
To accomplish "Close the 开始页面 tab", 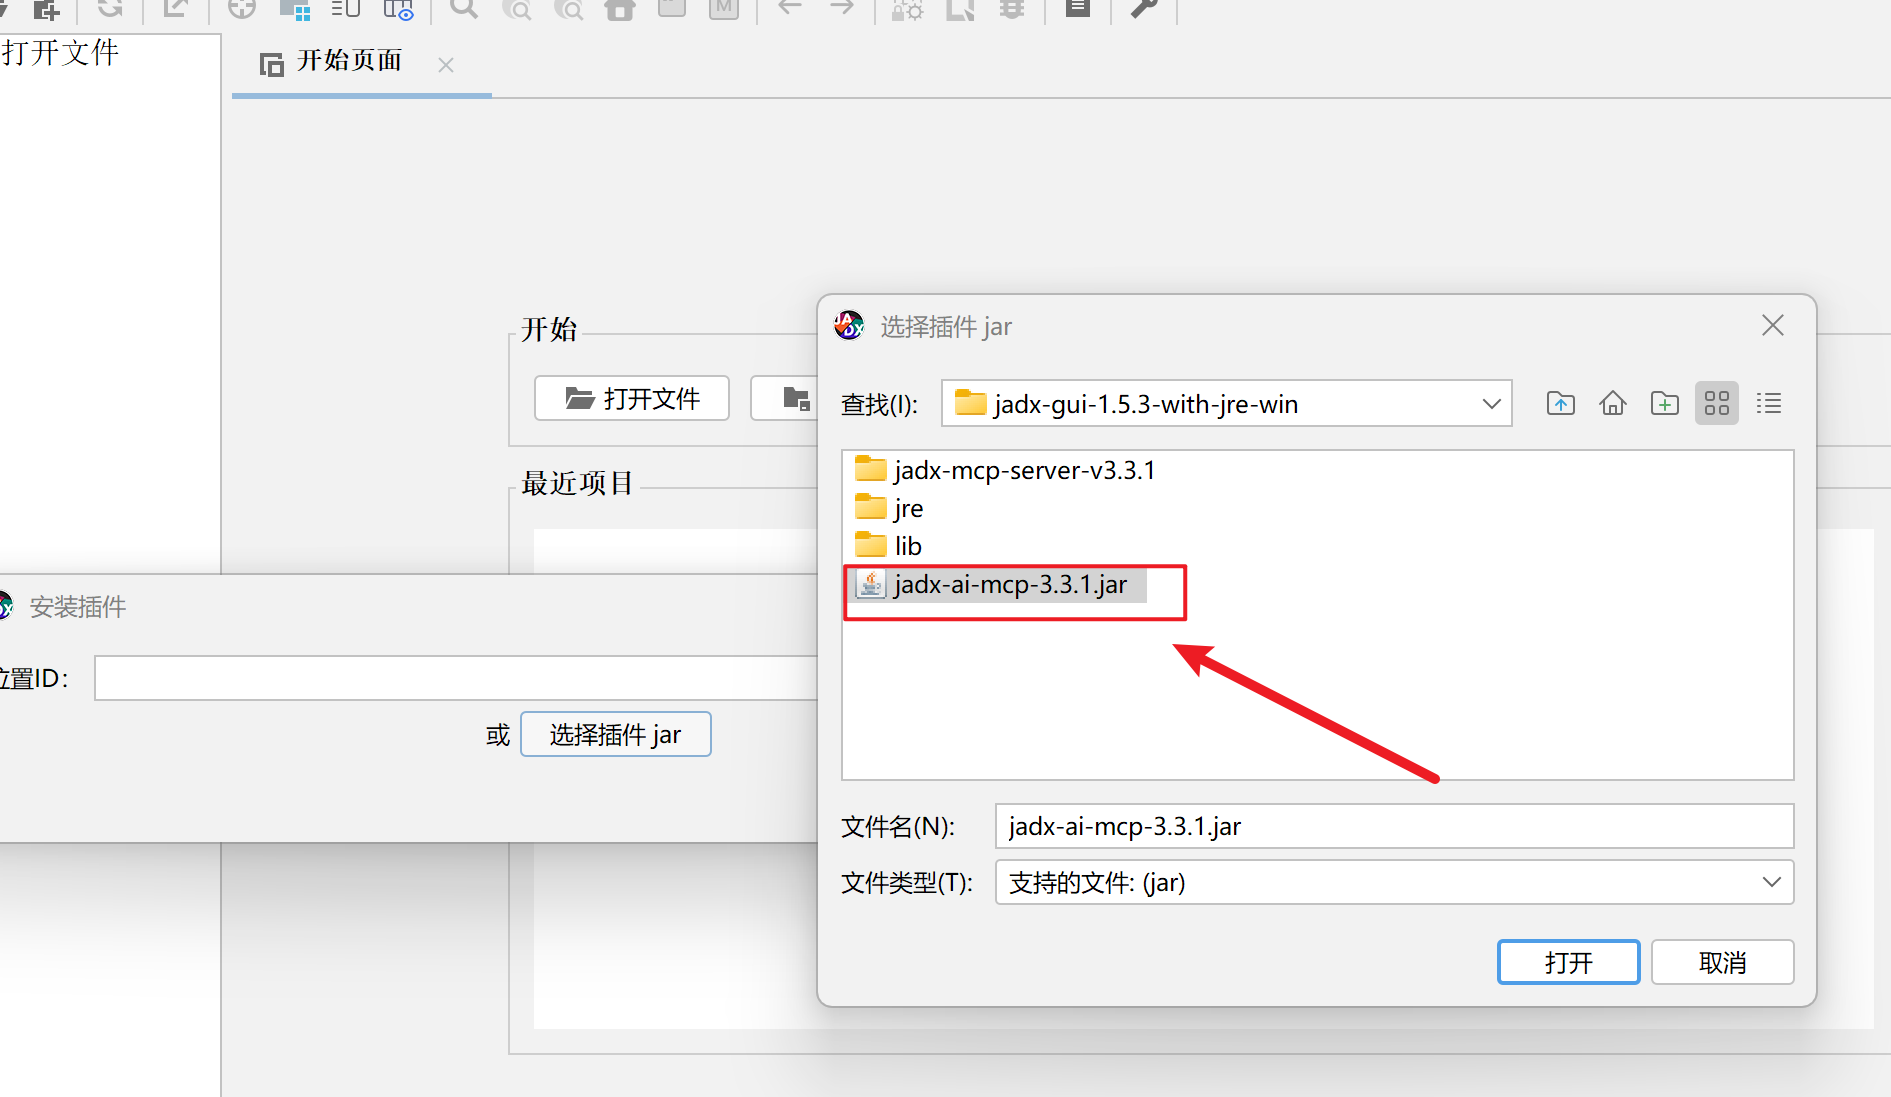I will [x=446, y=65].
